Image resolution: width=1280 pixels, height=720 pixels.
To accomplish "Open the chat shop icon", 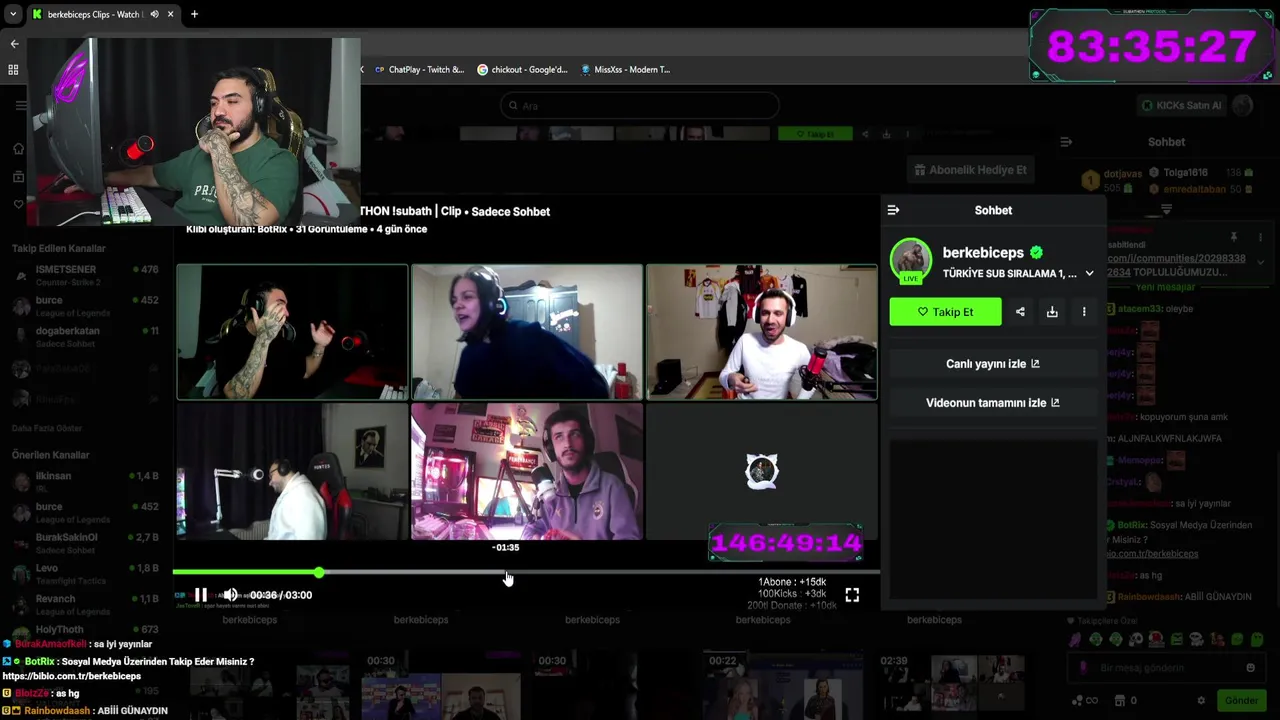I will 1119,700.
